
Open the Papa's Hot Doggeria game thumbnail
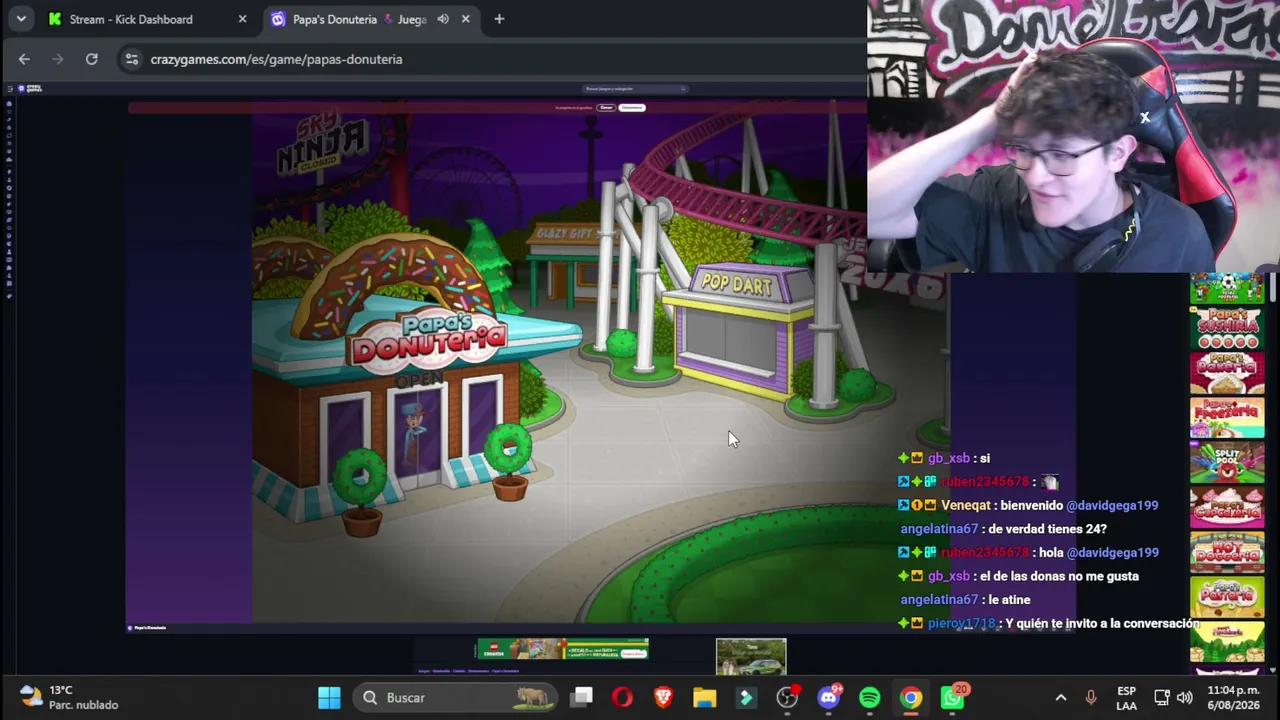(1227, 553)
